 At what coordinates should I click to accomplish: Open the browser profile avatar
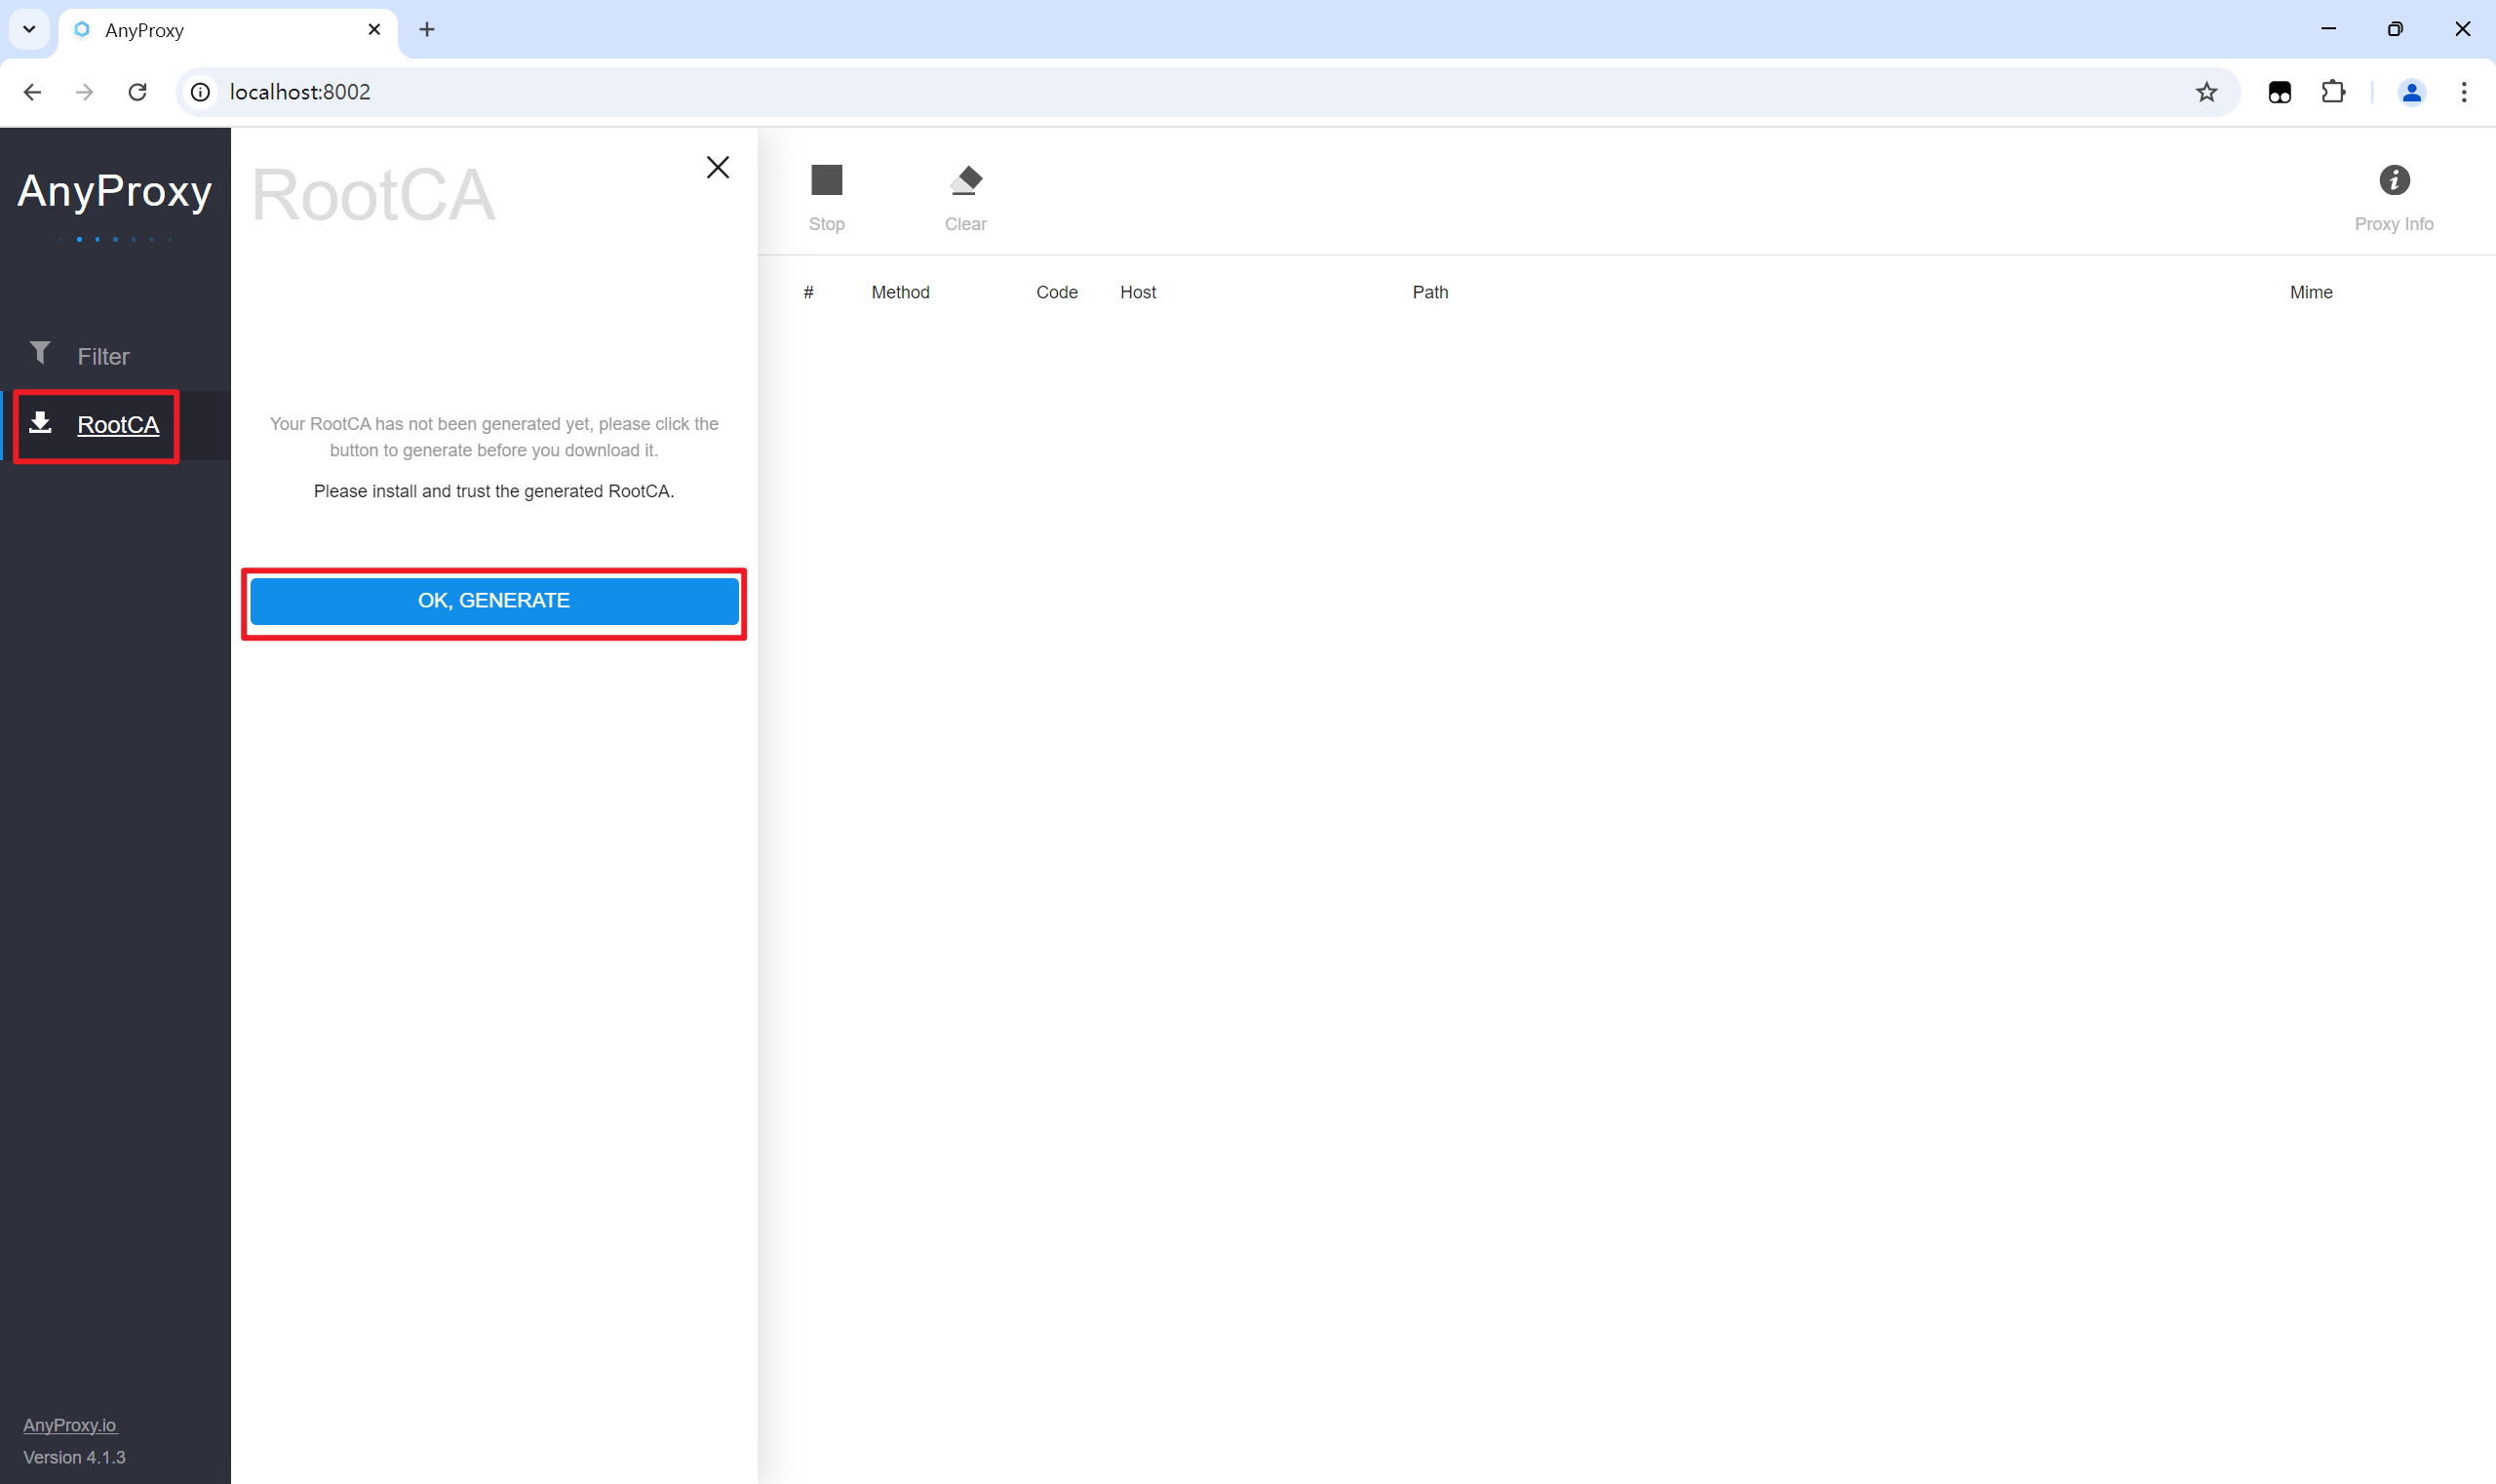coord(2411,92)
